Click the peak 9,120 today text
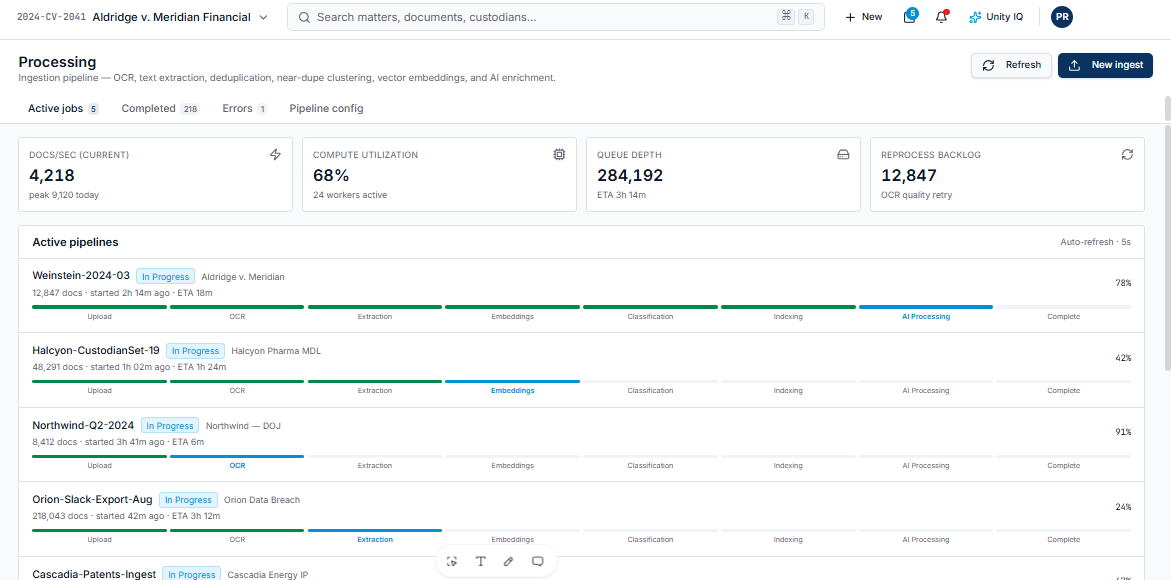1171x580 pixels. point(63,195)
